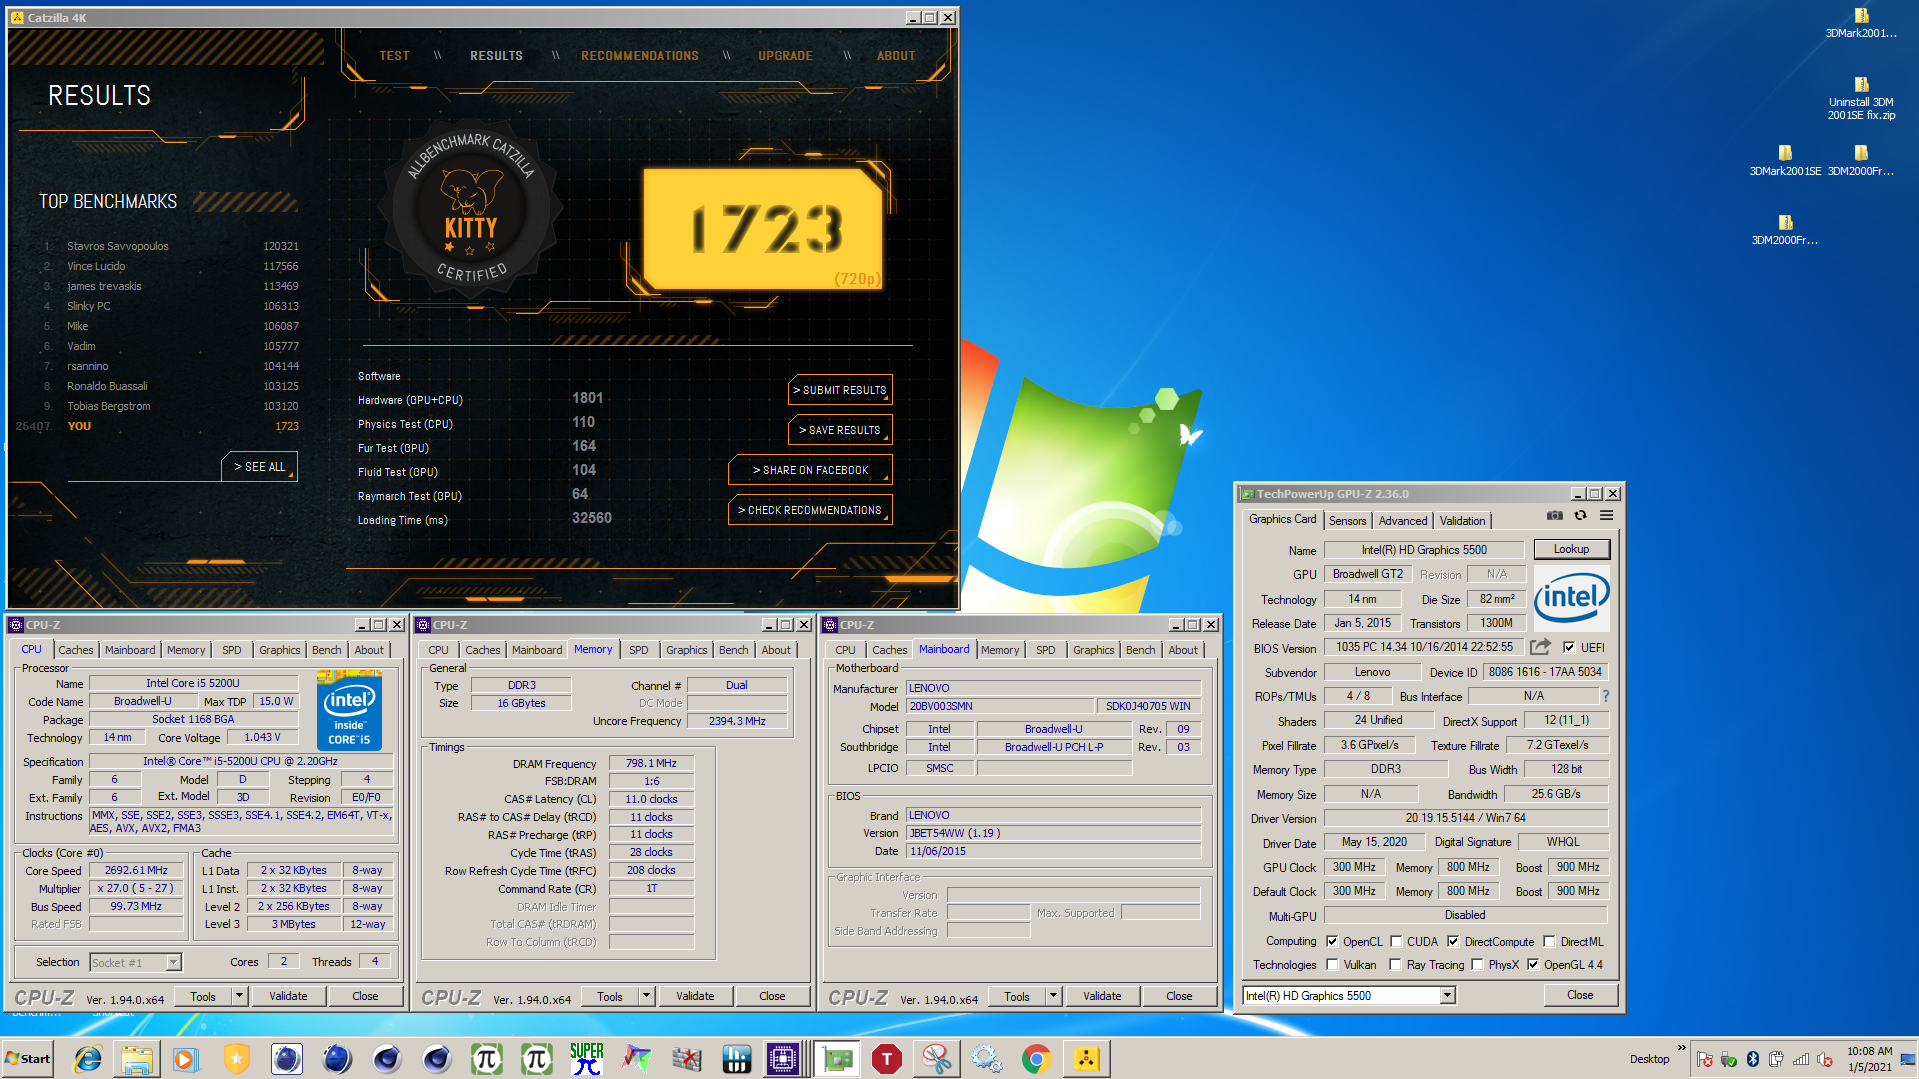Click the volume speaker icon in the tray
Viewport: 1919px width, 1079px height.
1825,1059
